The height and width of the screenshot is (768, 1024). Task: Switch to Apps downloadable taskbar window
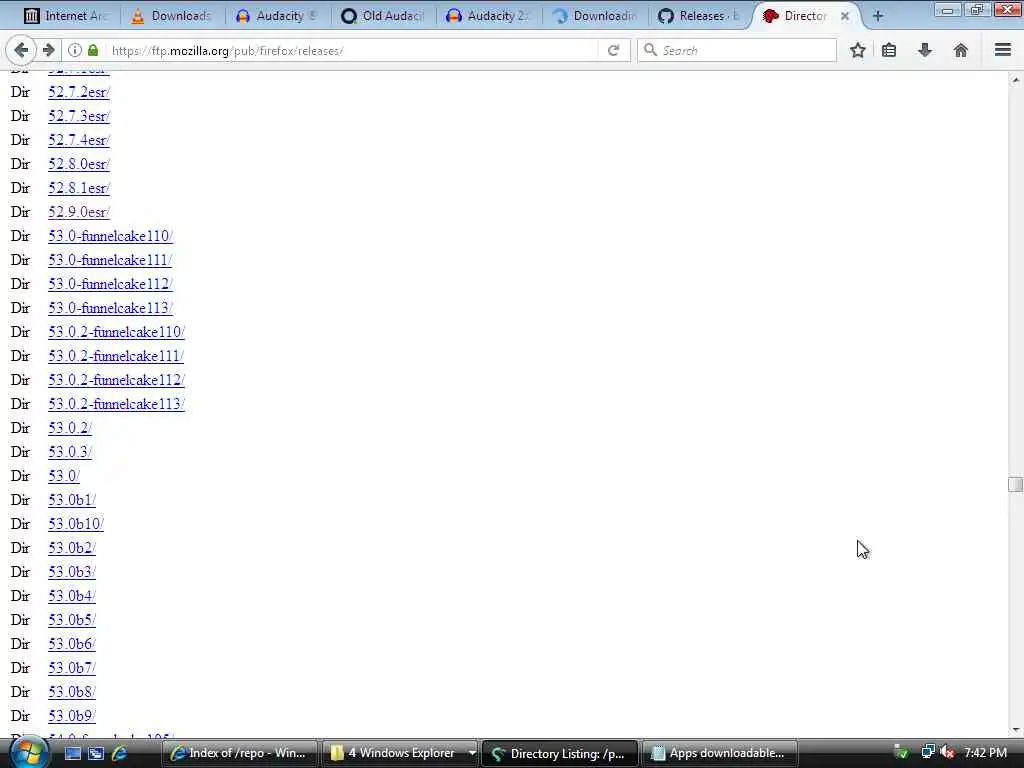pos(720,753)
